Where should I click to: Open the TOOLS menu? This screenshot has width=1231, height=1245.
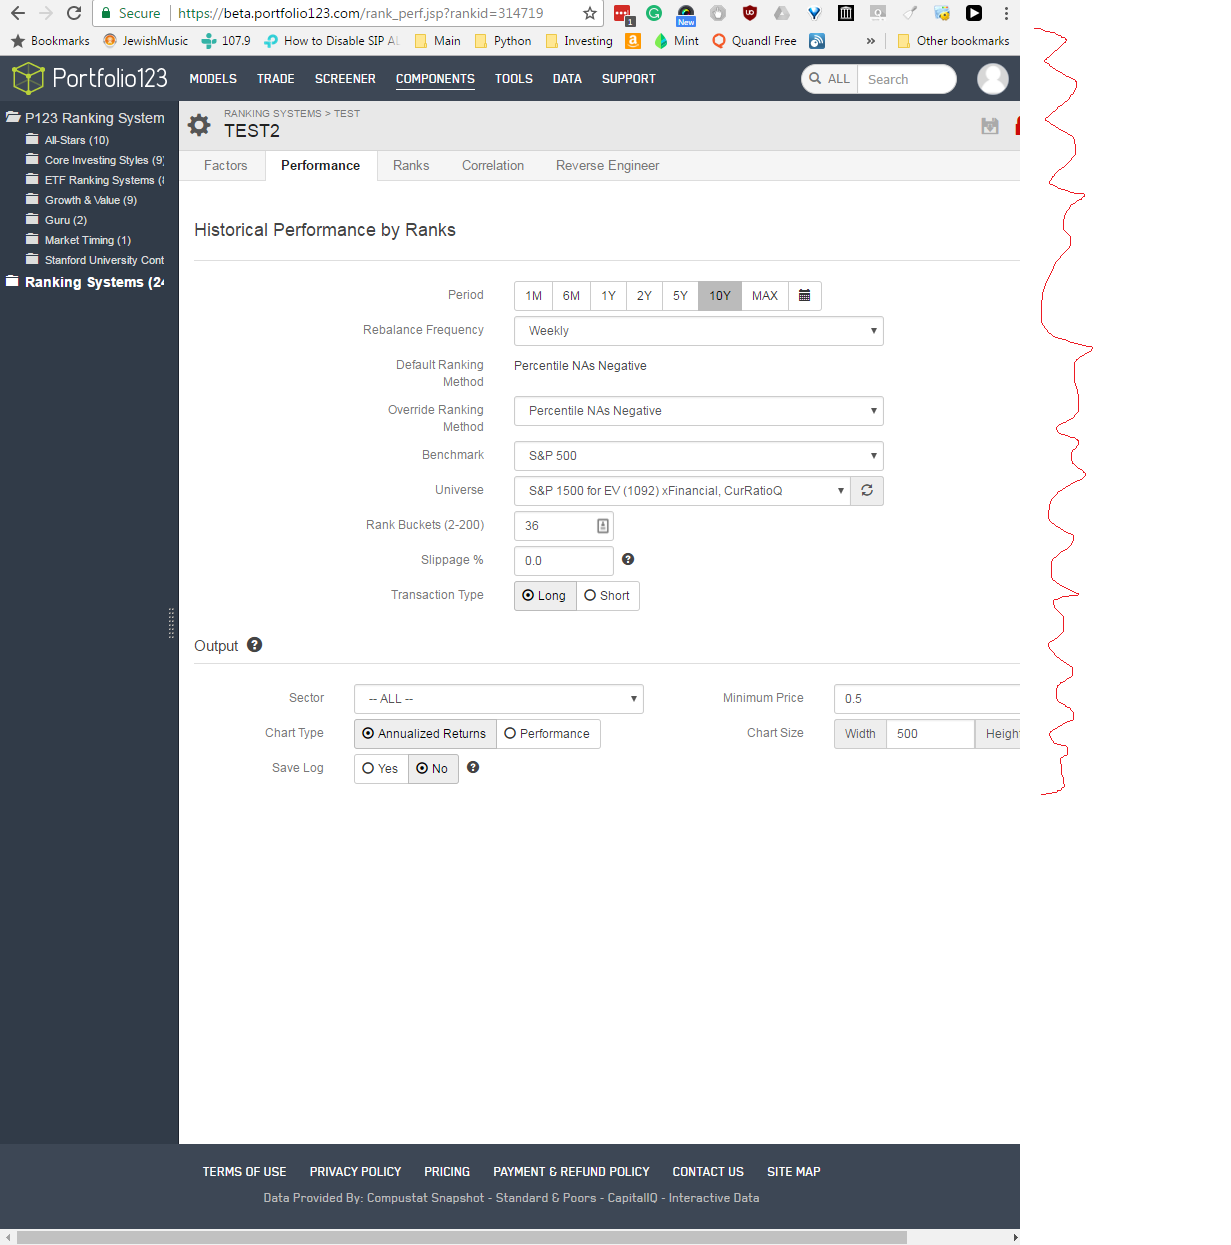[514, 79]
